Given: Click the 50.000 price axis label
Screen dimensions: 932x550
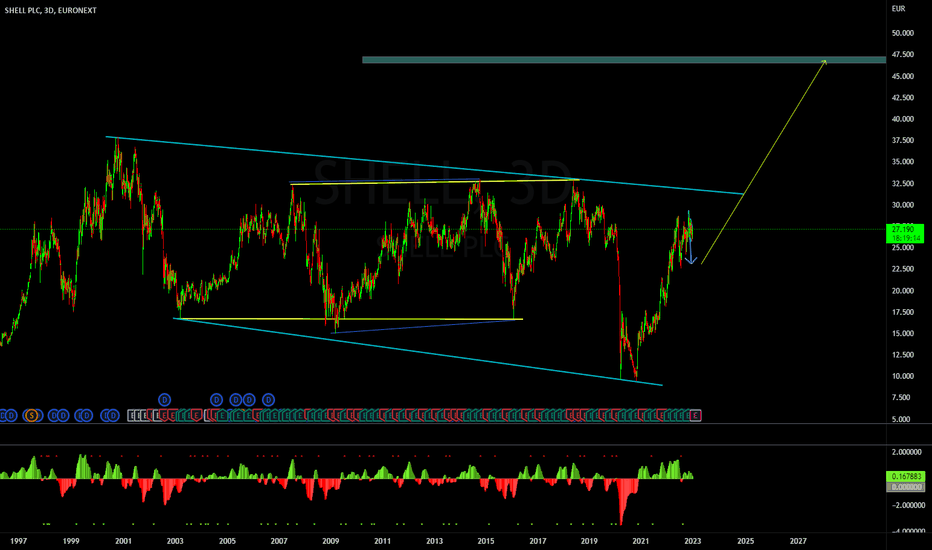Looking at the screenshot, I should (902, 33).
